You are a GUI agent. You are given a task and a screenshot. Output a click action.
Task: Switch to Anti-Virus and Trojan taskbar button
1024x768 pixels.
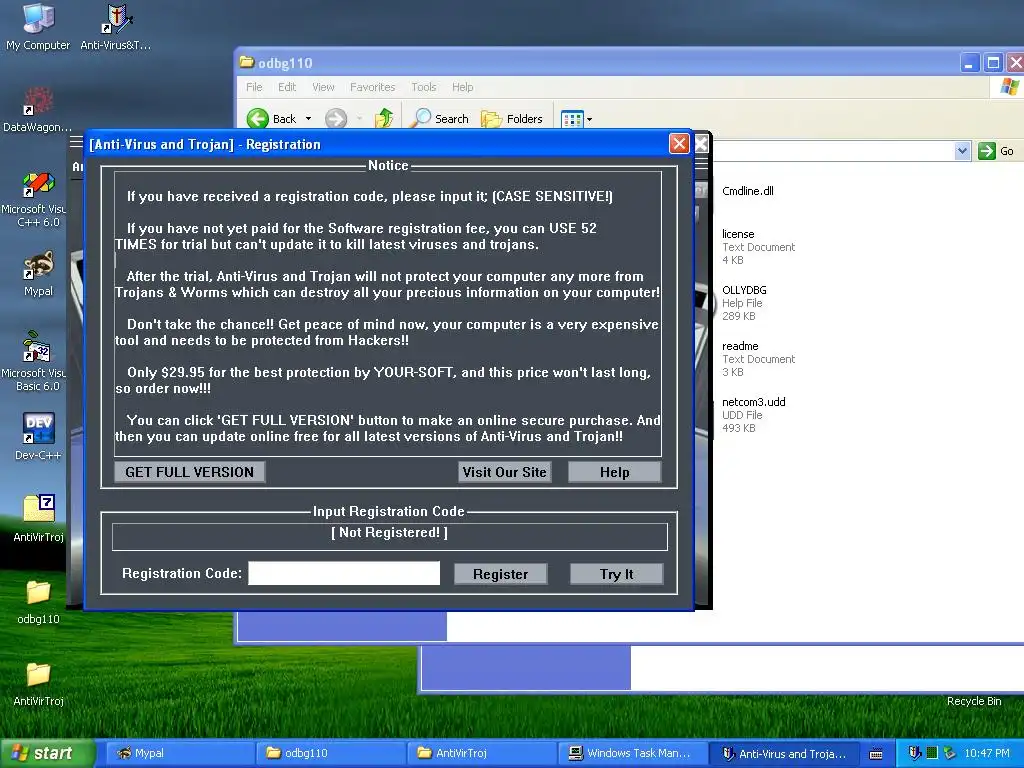coord(784,753)
